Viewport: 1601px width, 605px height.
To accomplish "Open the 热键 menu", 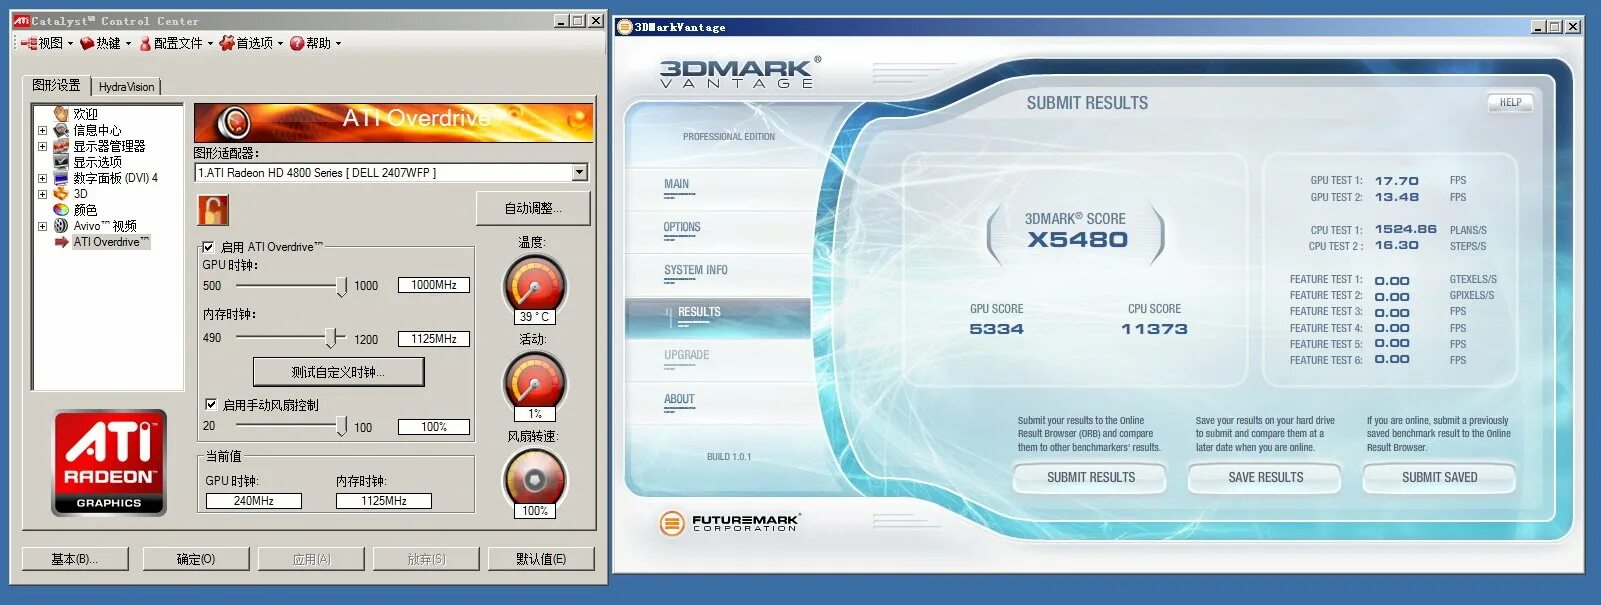I will point(106,43).
